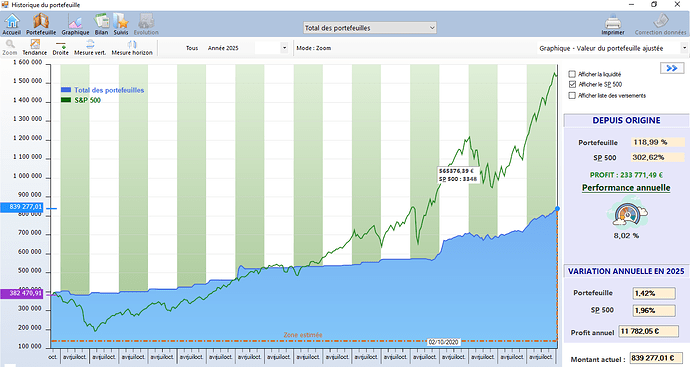This screenshot has height=367, width=690.
Task: Choose the Mesure vert. tool
Action: [90, 48]
